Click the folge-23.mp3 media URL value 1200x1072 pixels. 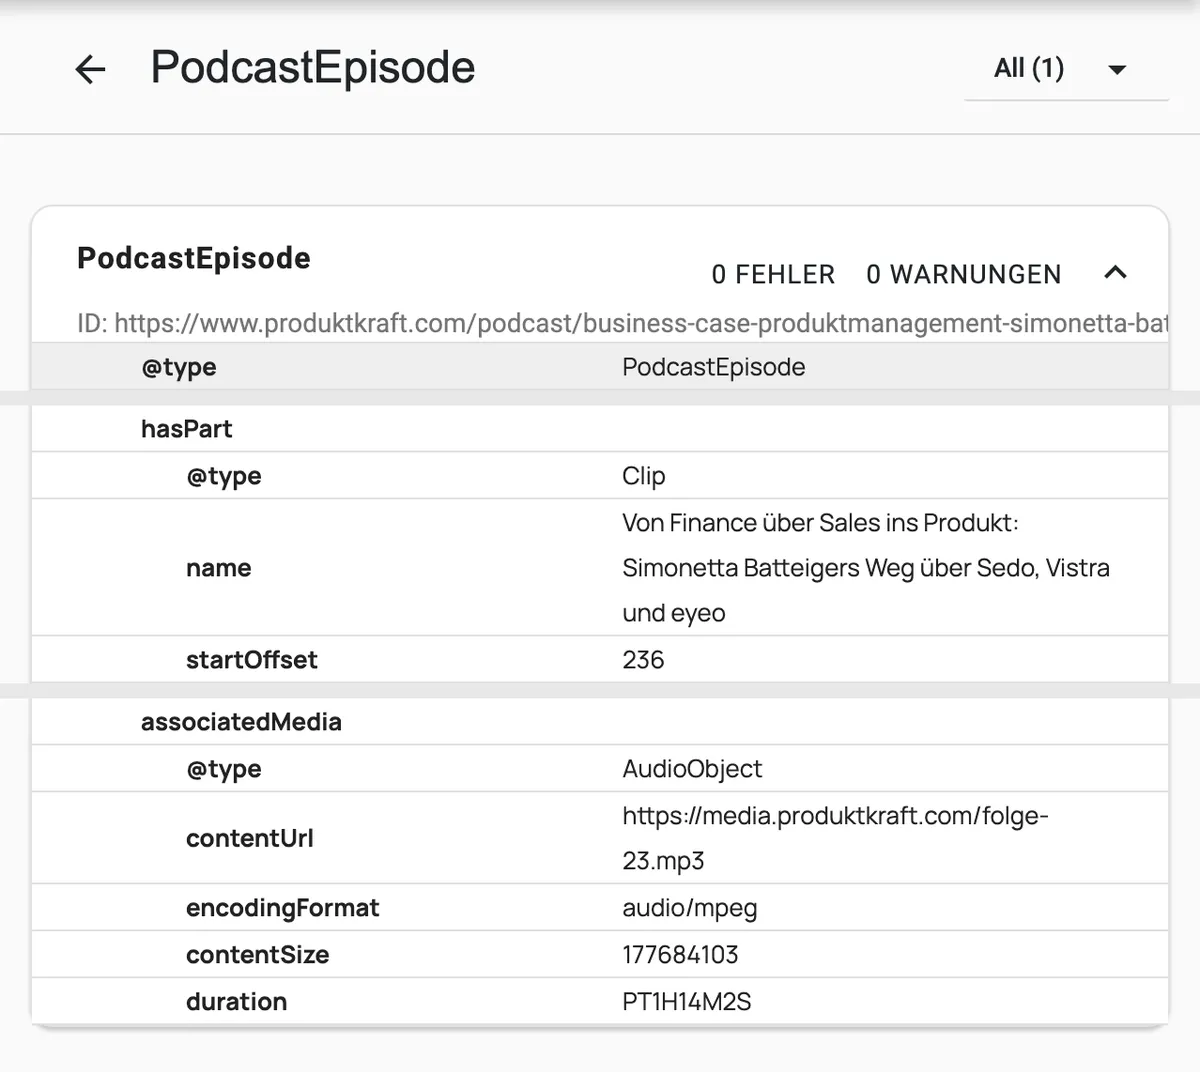[835, 838]
